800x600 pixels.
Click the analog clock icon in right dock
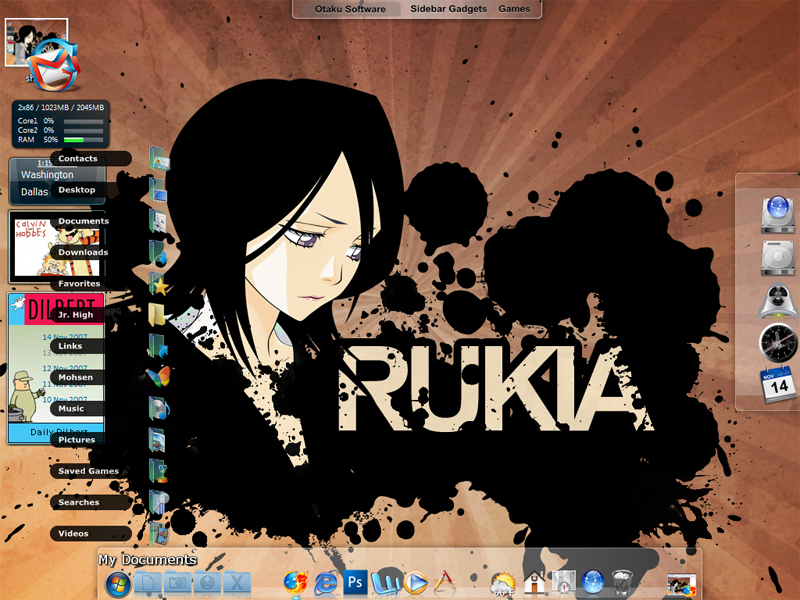tap(778, 343)
